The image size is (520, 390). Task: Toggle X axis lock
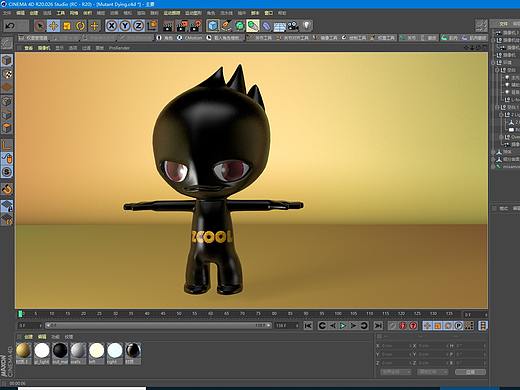pos(111,26)
